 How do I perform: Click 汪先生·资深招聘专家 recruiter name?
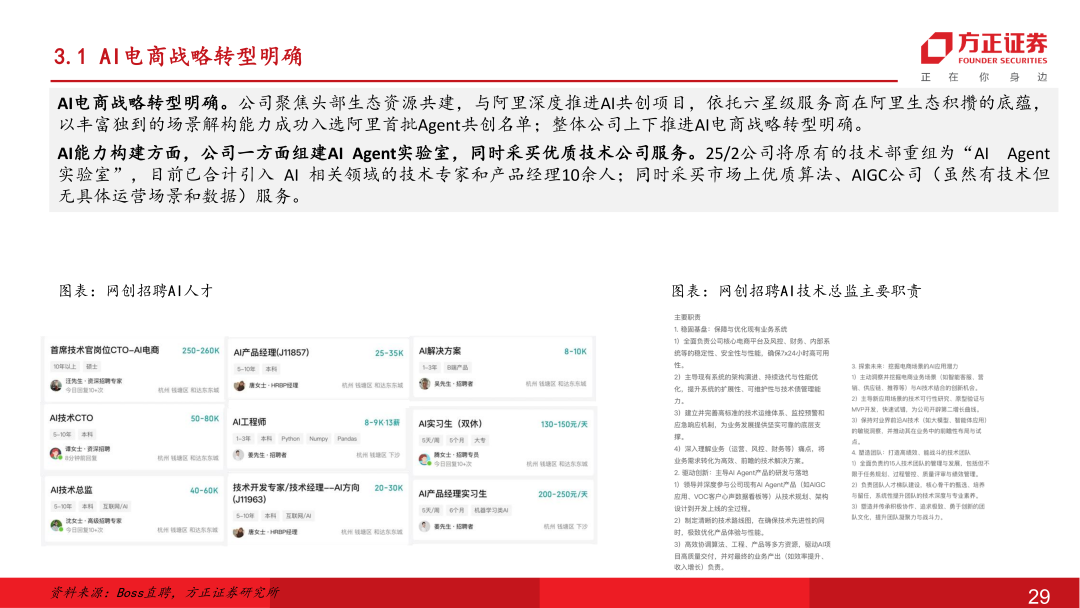coord(94,381)
